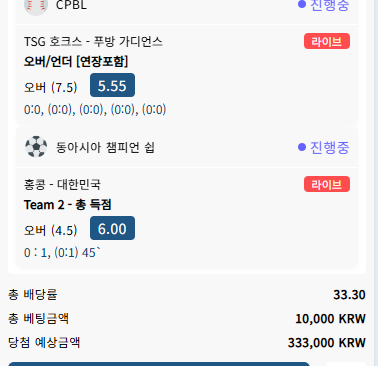
Task: Click the soccer ball icon
Action: coord(36,146)
